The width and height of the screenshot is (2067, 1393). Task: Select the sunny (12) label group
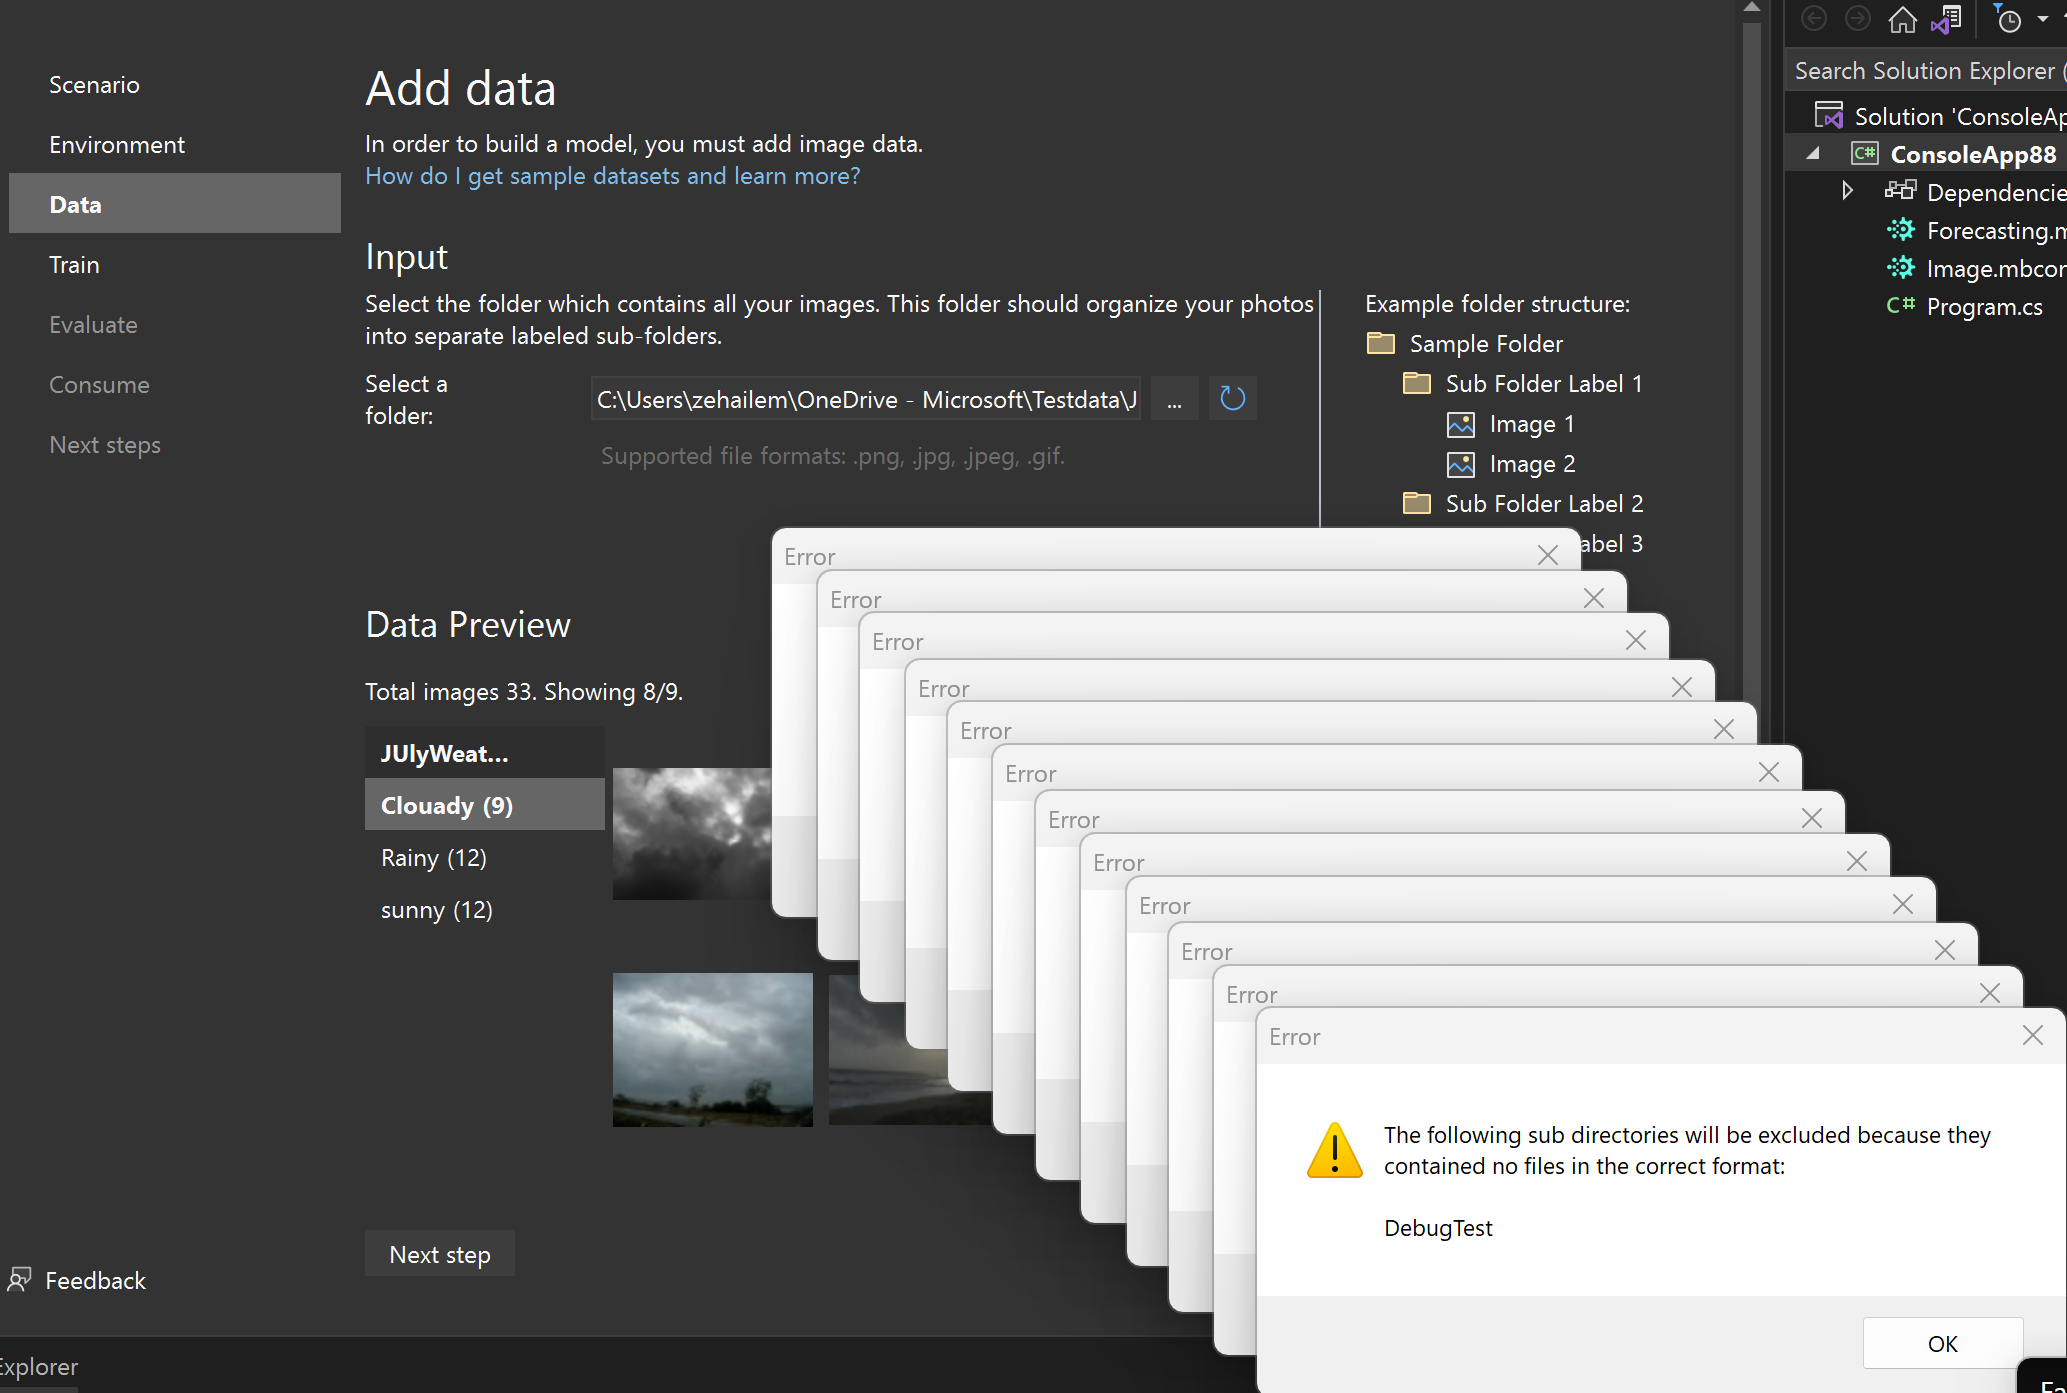click(x=436, y=909)
